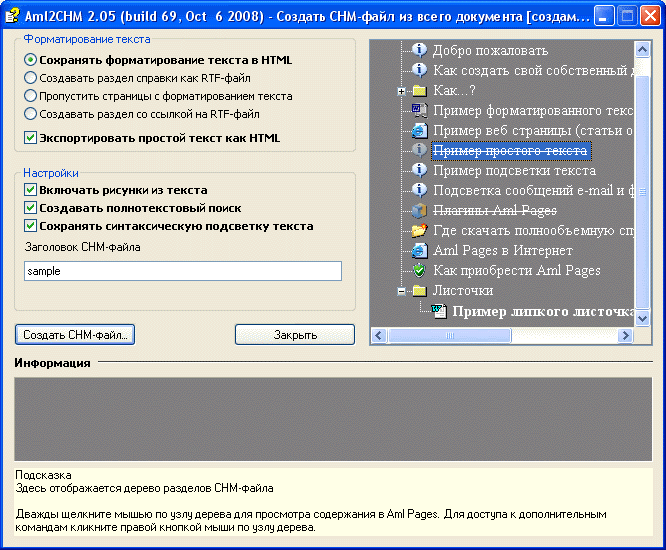Click sticky note icon beside Пример липкого листочка
The image size is (666, 550).
tap(439, 311)
